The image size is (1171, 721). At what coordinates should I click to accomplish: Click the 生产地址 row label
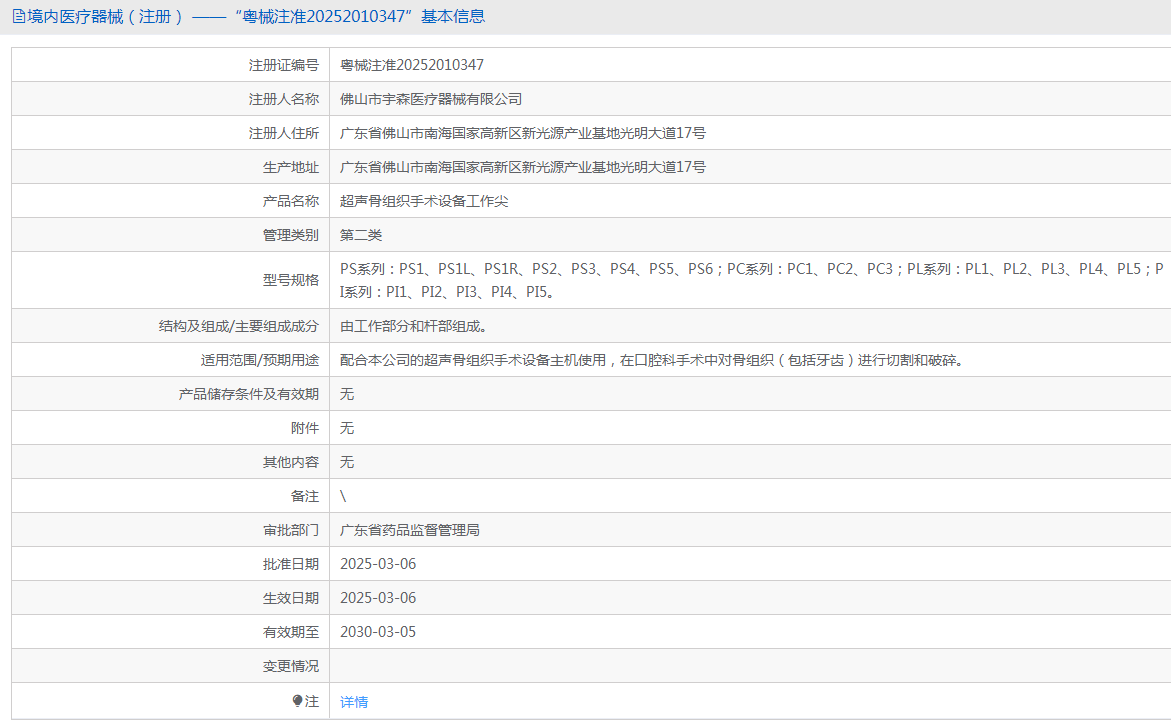(x=291, y=167)
